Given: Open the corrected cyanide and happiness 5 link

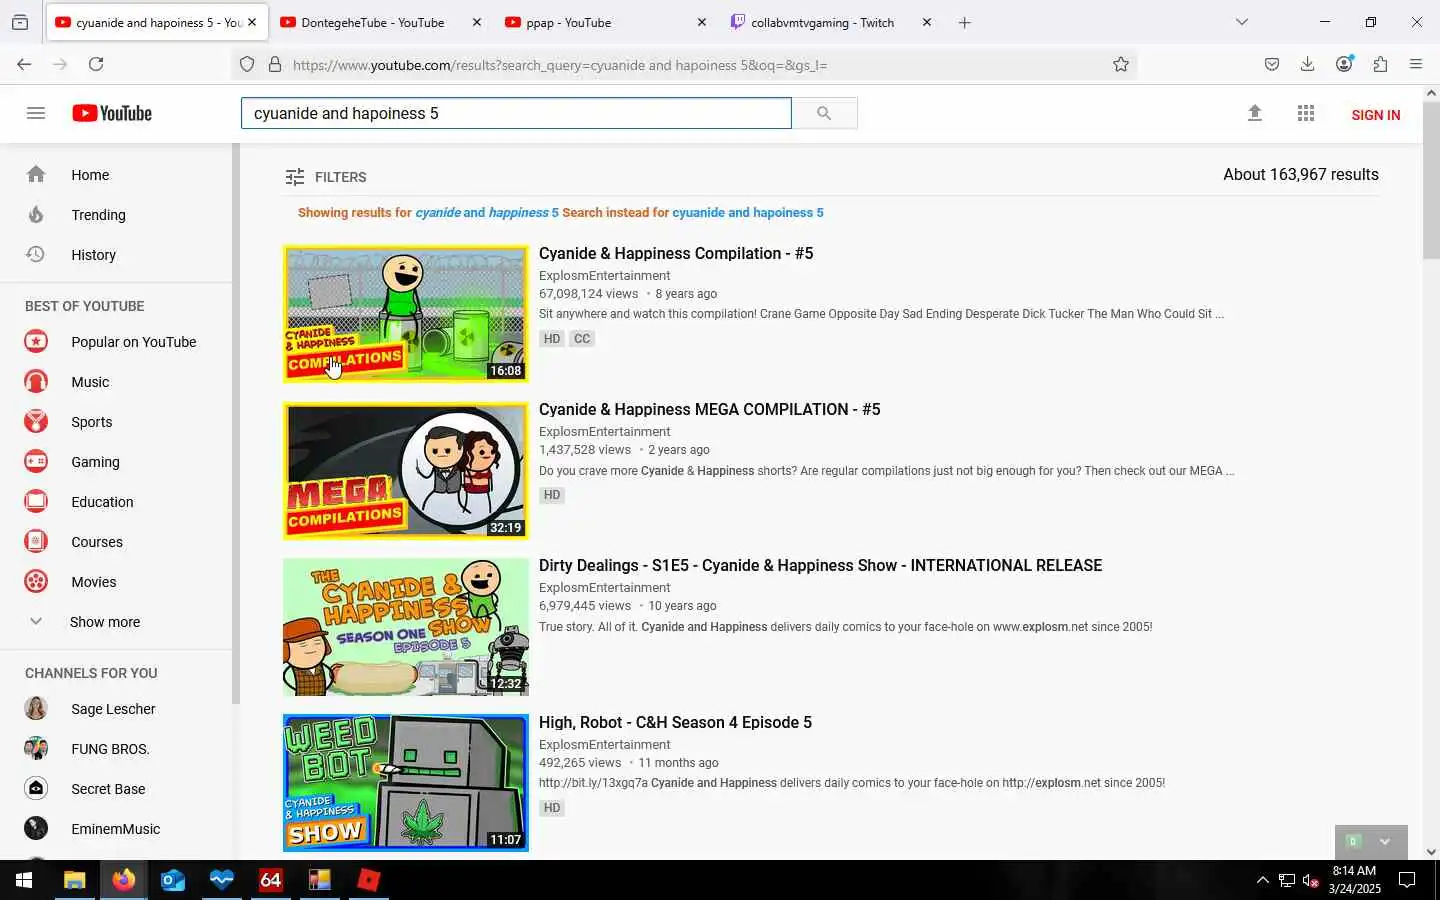Looking at the screenshot, I should [x=487, y=213].
